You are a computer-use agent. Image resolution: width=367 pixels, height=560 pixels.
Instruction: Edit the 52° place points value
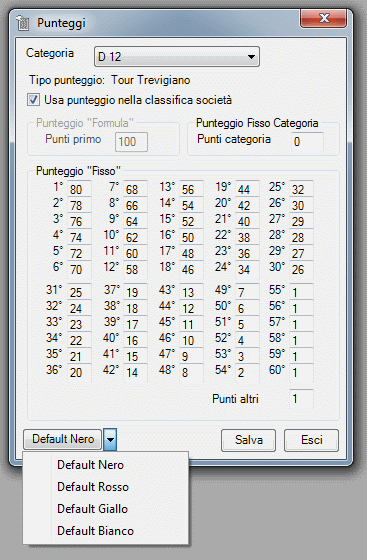[x=247, y=340]
